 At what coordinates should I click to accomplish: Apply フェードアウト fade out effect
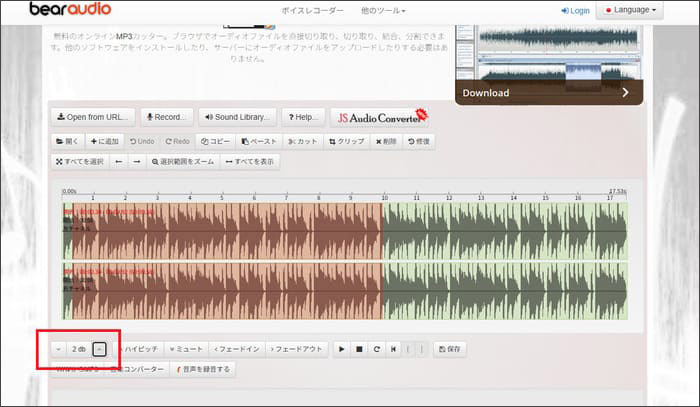click(x=297, y=349)
